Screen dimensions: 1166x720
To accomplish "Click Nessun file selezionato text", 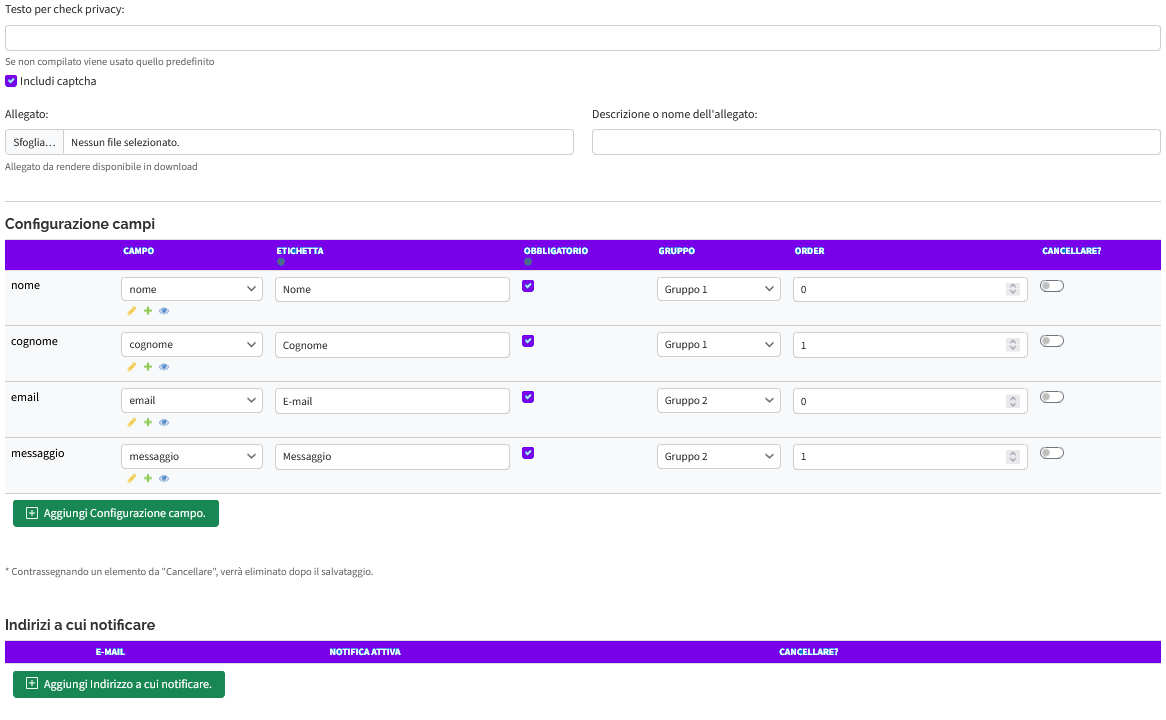I will (125, 142).
